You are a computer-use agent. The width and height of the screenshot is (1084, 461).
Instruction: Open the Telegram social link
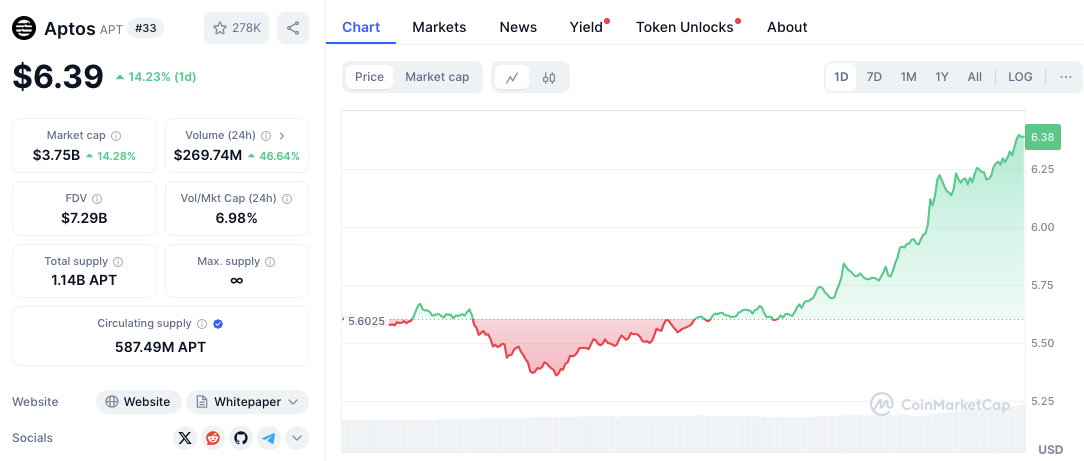[269, 438]
